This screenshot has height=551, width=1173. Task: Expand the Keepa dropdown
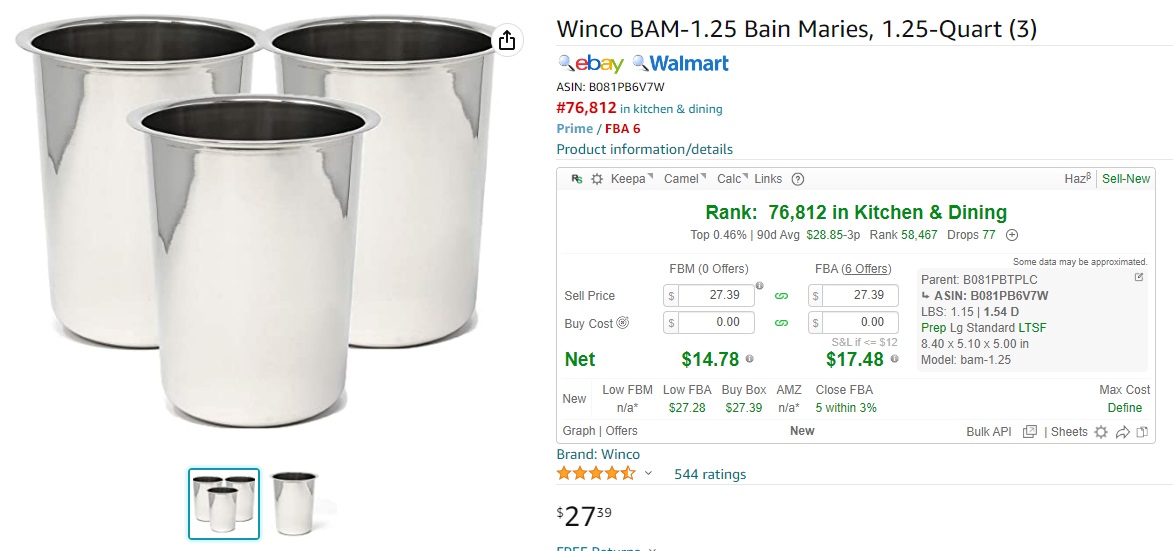[631, 179]
